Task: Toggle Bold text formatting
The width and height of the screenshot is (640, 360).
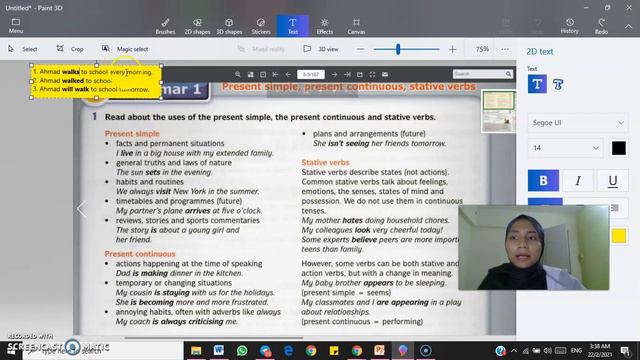Action: [543, 180]
